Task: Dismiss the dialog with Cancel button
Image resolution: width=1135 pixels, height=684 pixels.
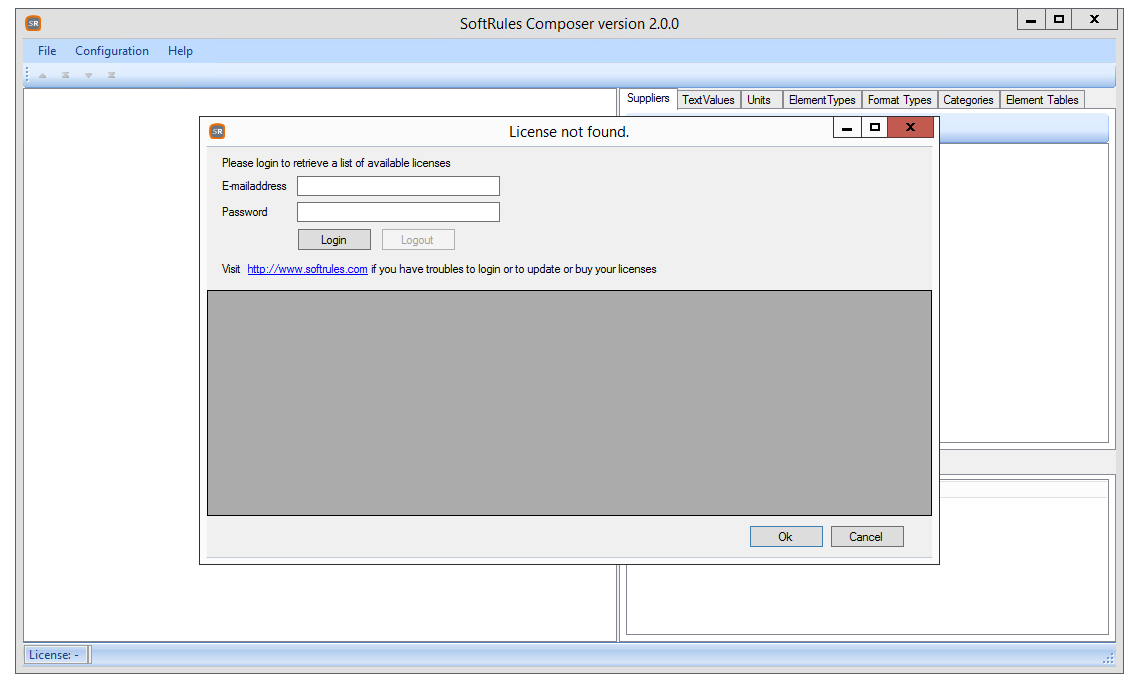Action: click(x=866, y=536)
